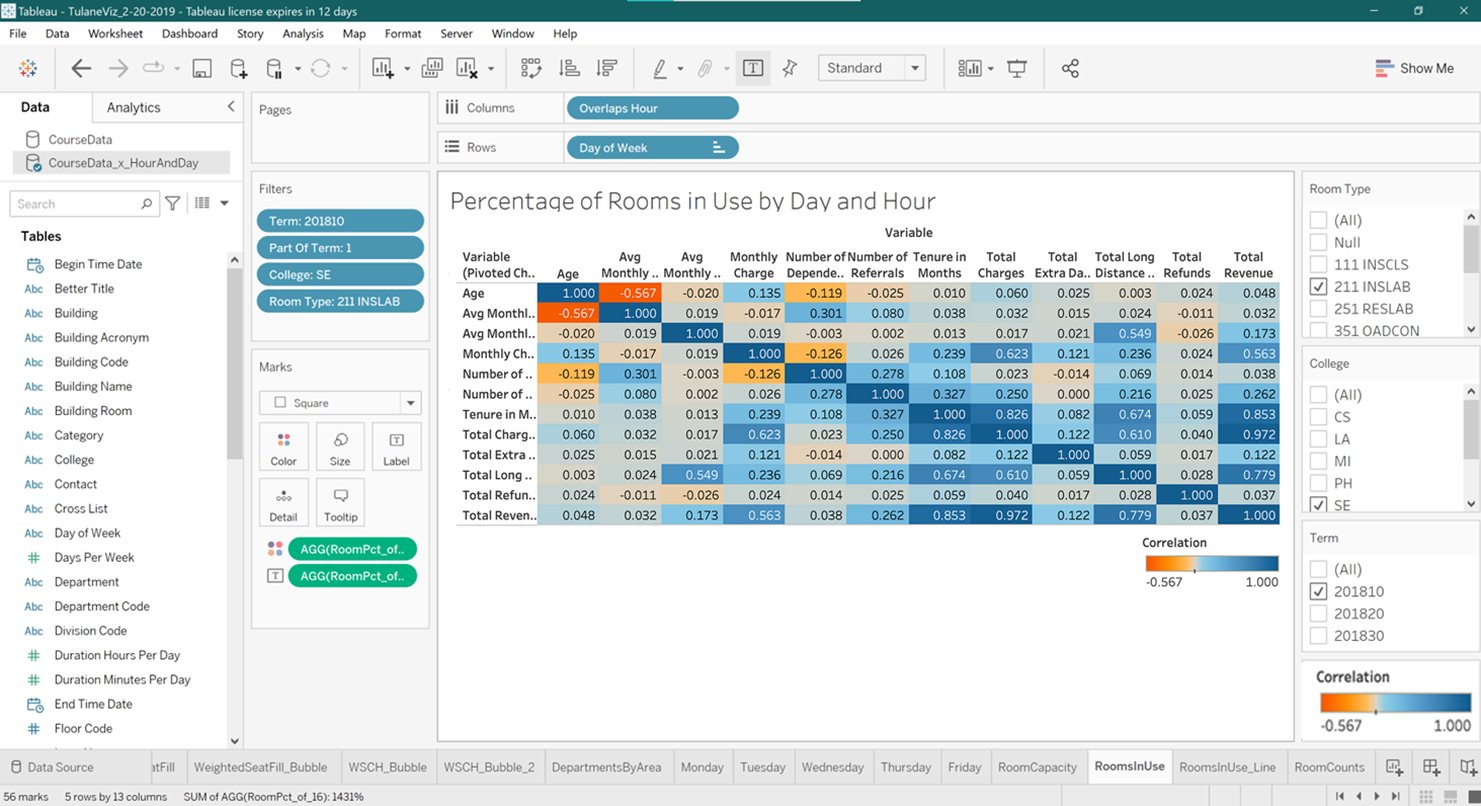The width and height of the screenshot is (1481, 806).
Task: Check 251 RESLAB room type box
Action: pyautogui.click(x=1319, y=308)
